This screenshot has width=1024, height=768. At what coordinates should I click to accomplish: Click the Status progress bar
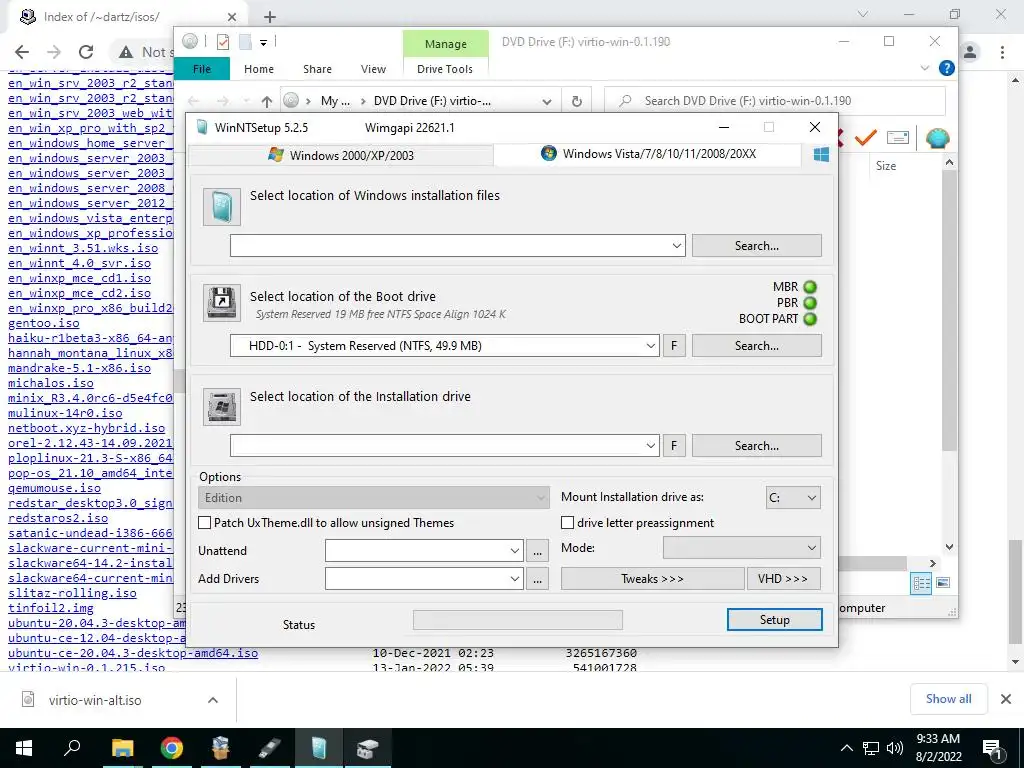pyautogui.click(x=518, y=620)
